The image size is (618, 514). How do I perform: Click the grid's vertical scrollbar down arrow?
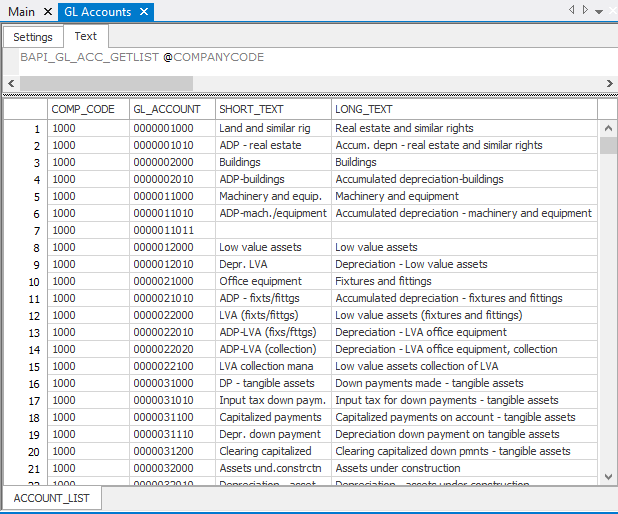[x=608, y=477]
